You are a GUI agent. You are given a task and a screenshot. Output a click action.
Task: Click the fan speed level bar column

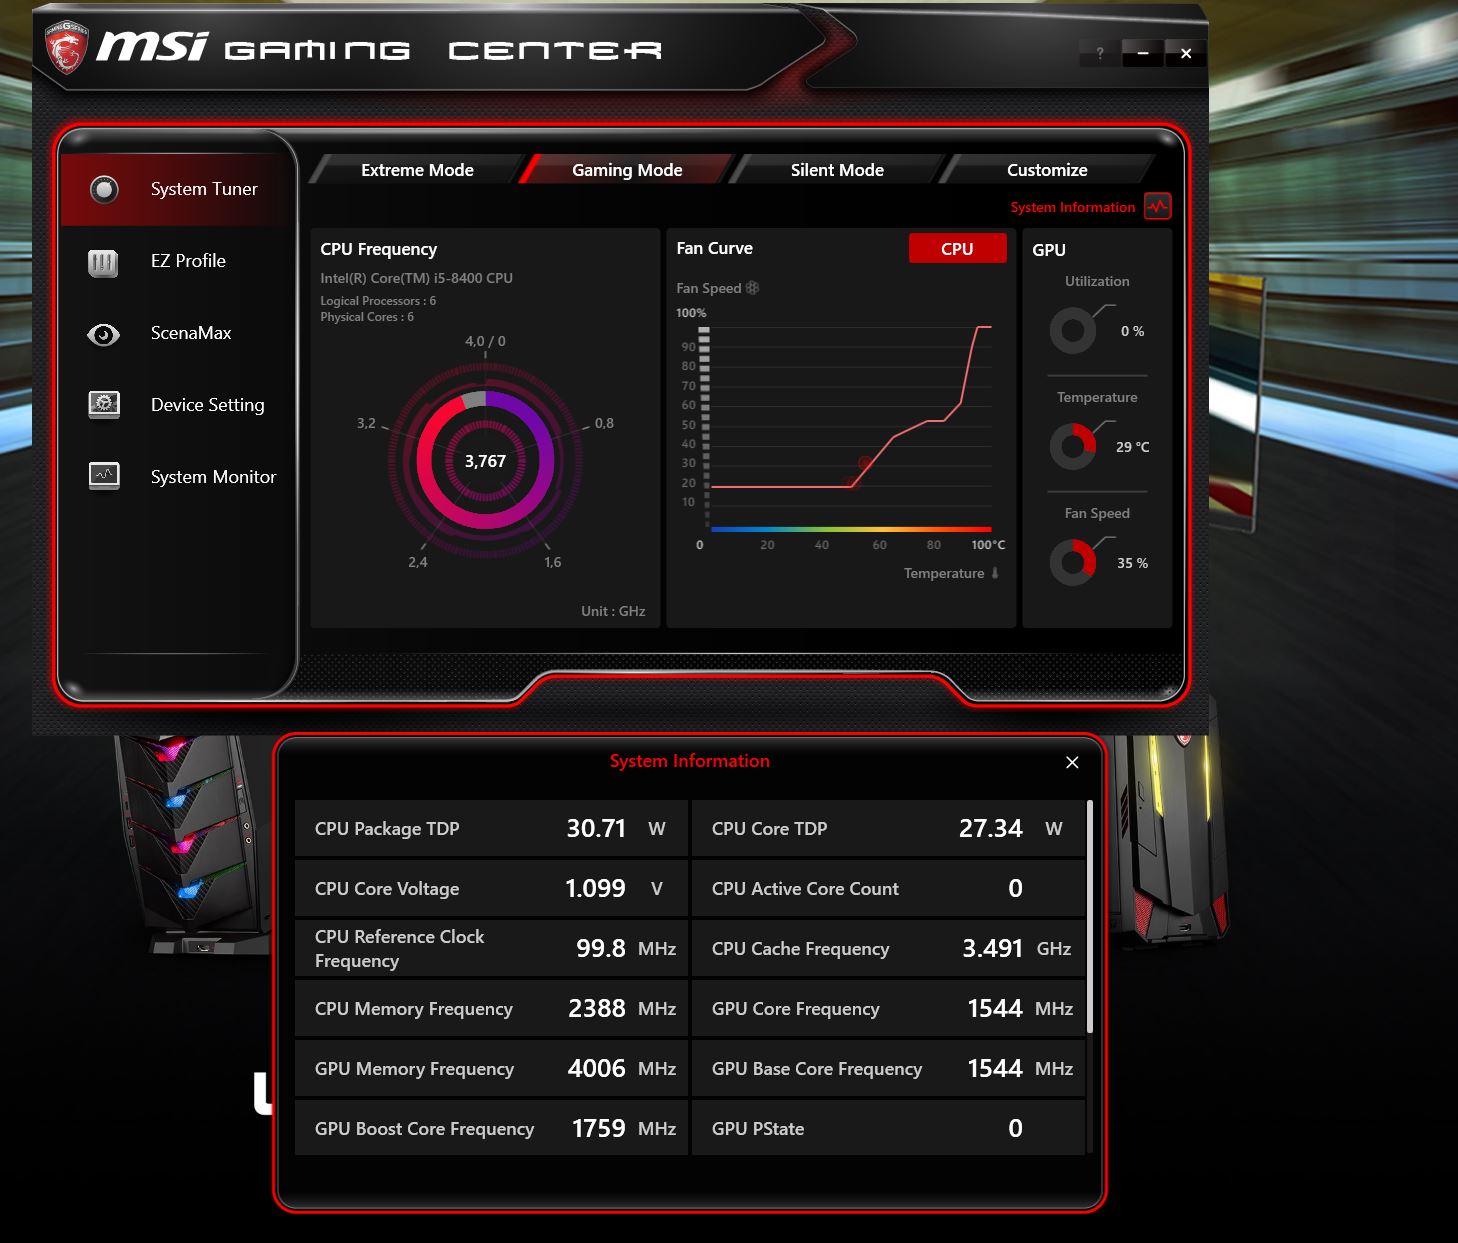(x=704, y=425)
